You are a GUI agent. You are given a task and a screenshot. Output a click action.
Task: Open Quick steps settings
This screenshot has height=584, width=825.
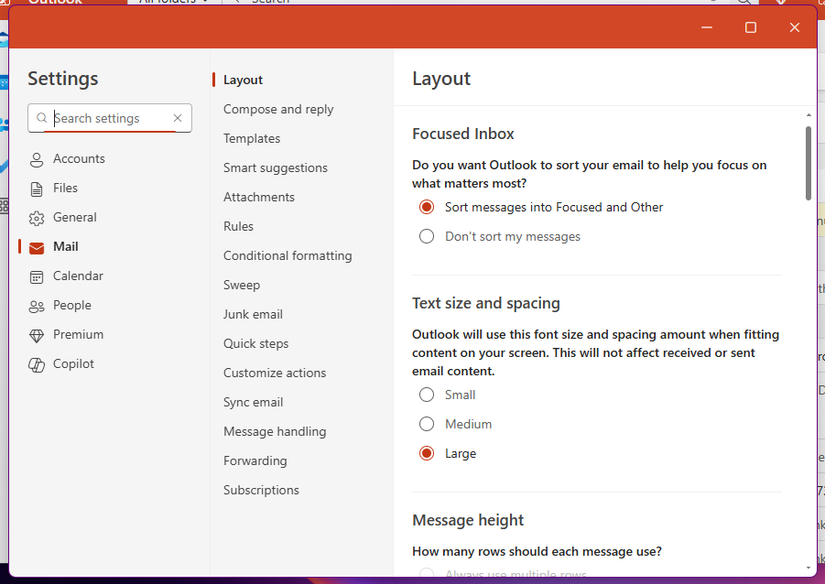[x=256, y=344]
